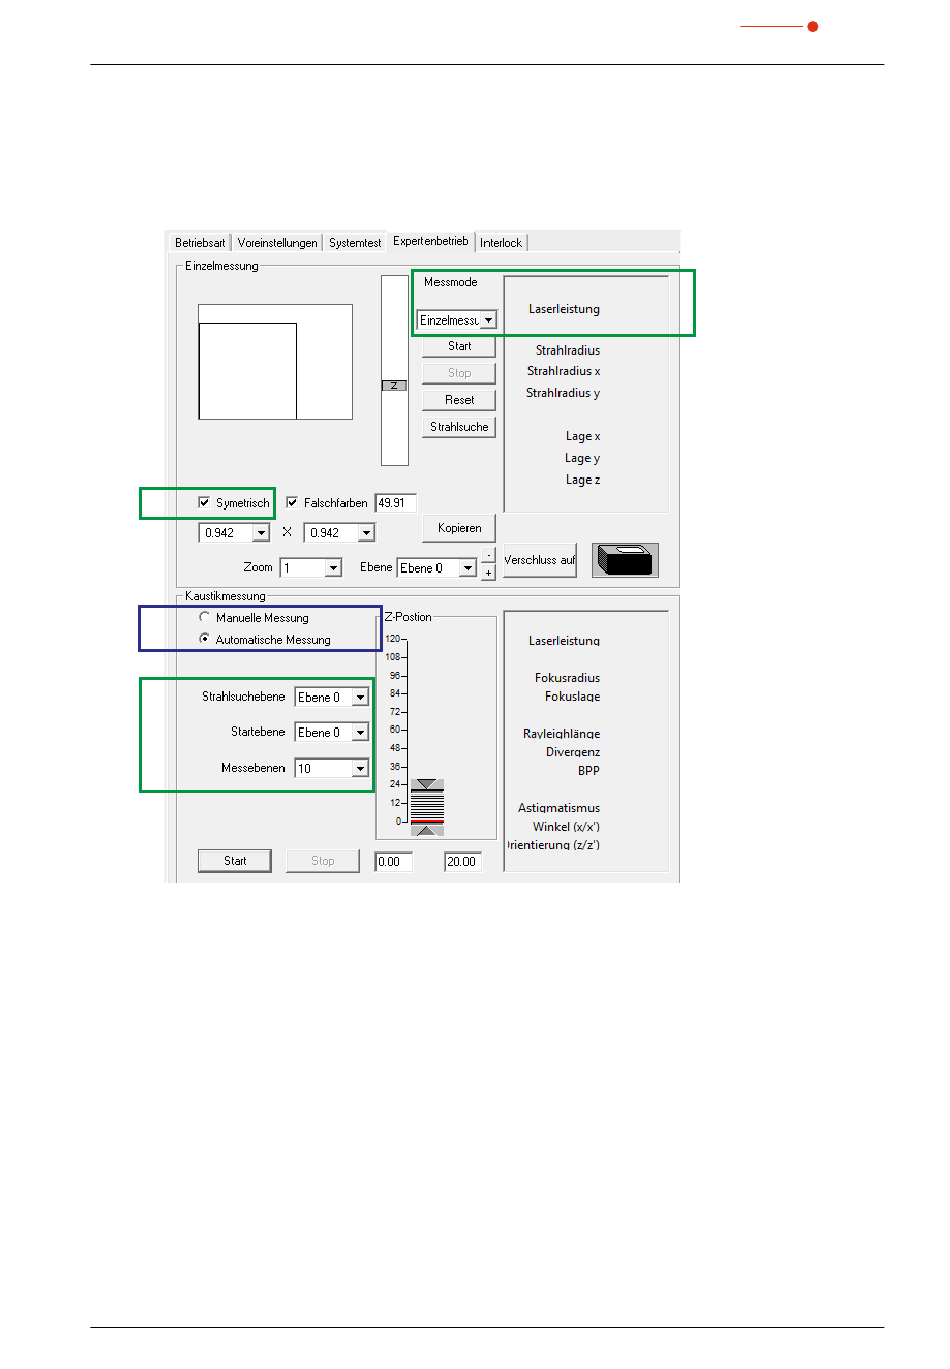
Task: Click the plus stepper beside Ebene
Action: point(488,573)
